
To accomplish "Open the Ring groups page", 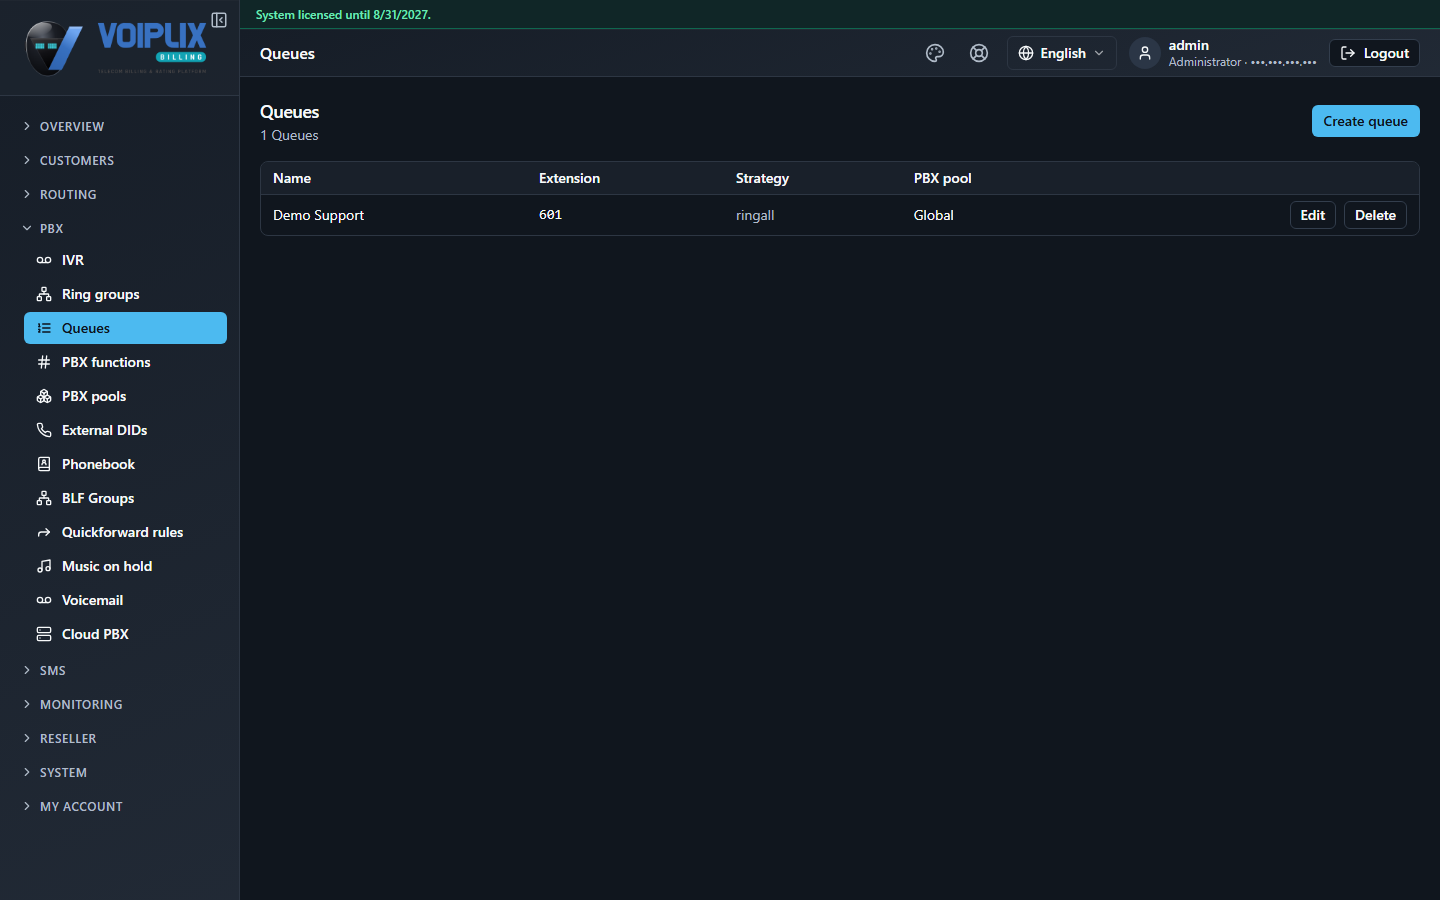I will (125, 294).
